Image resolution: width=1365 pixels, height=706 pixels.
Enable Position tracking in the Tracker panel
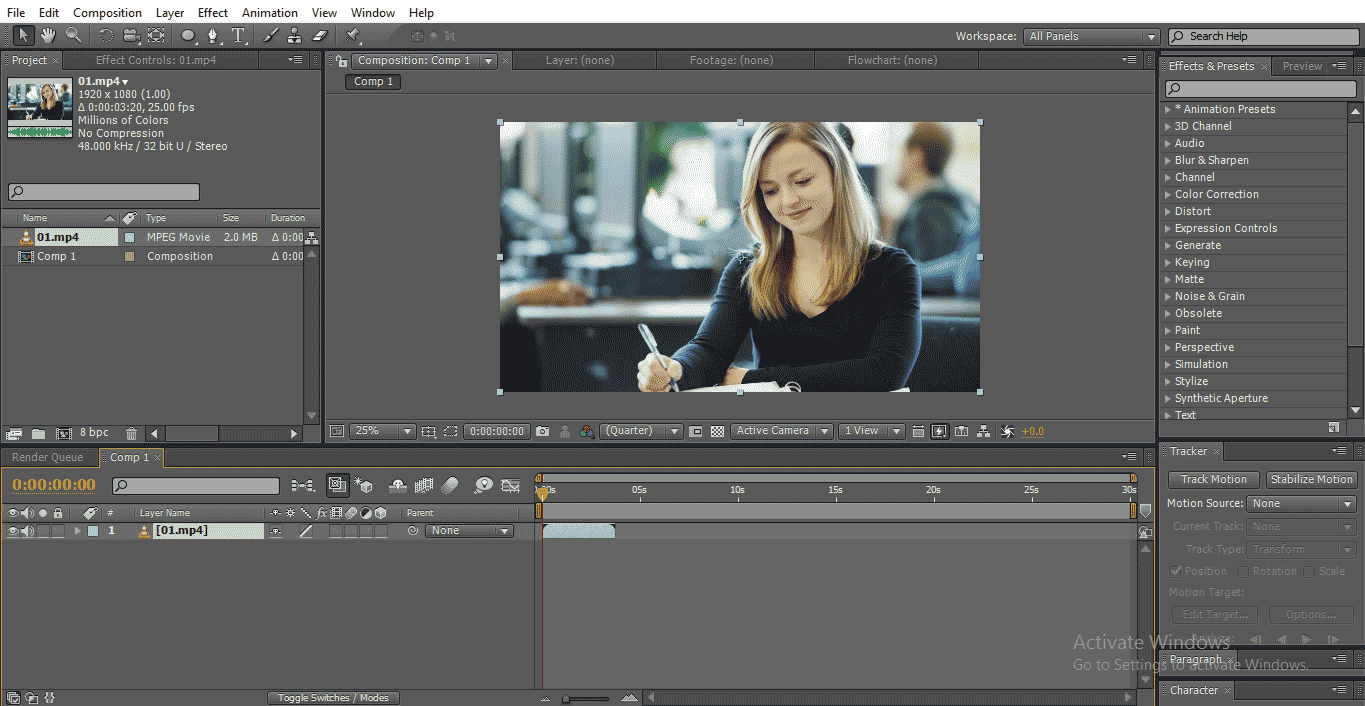tap(1176, 570)
